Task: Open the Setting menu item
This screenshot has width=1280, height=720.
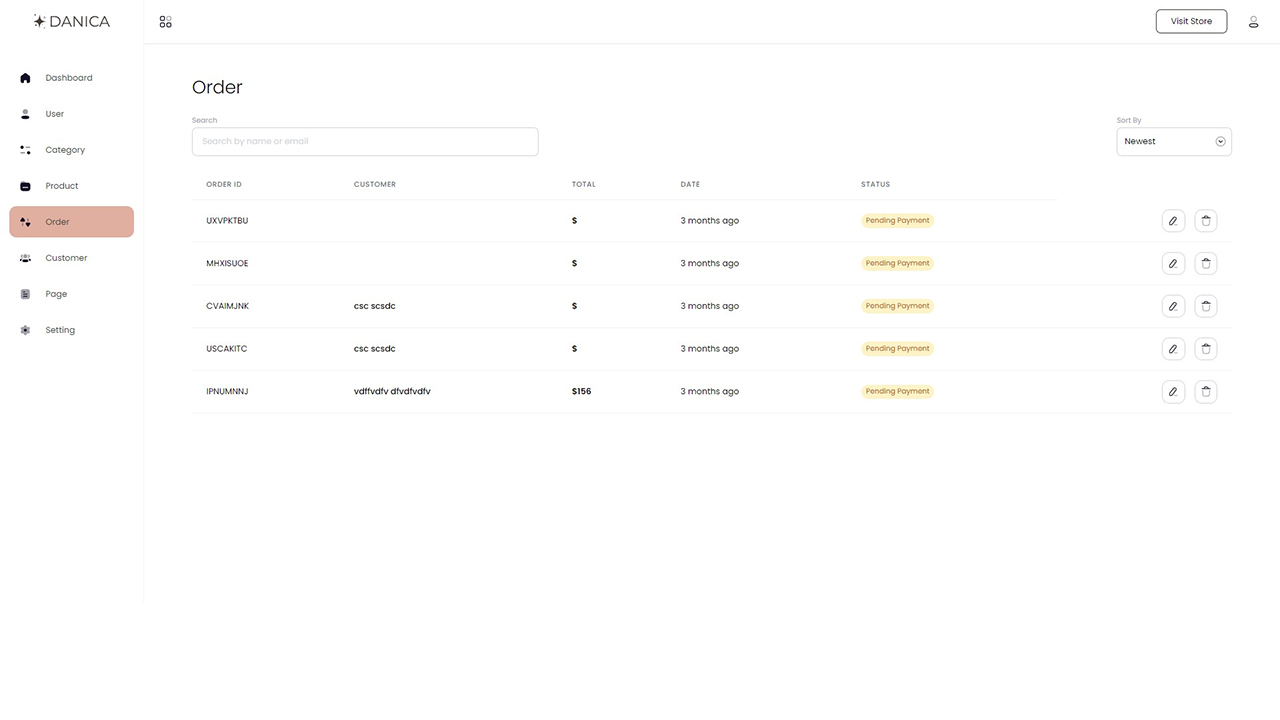Action: tap(71, 330)
